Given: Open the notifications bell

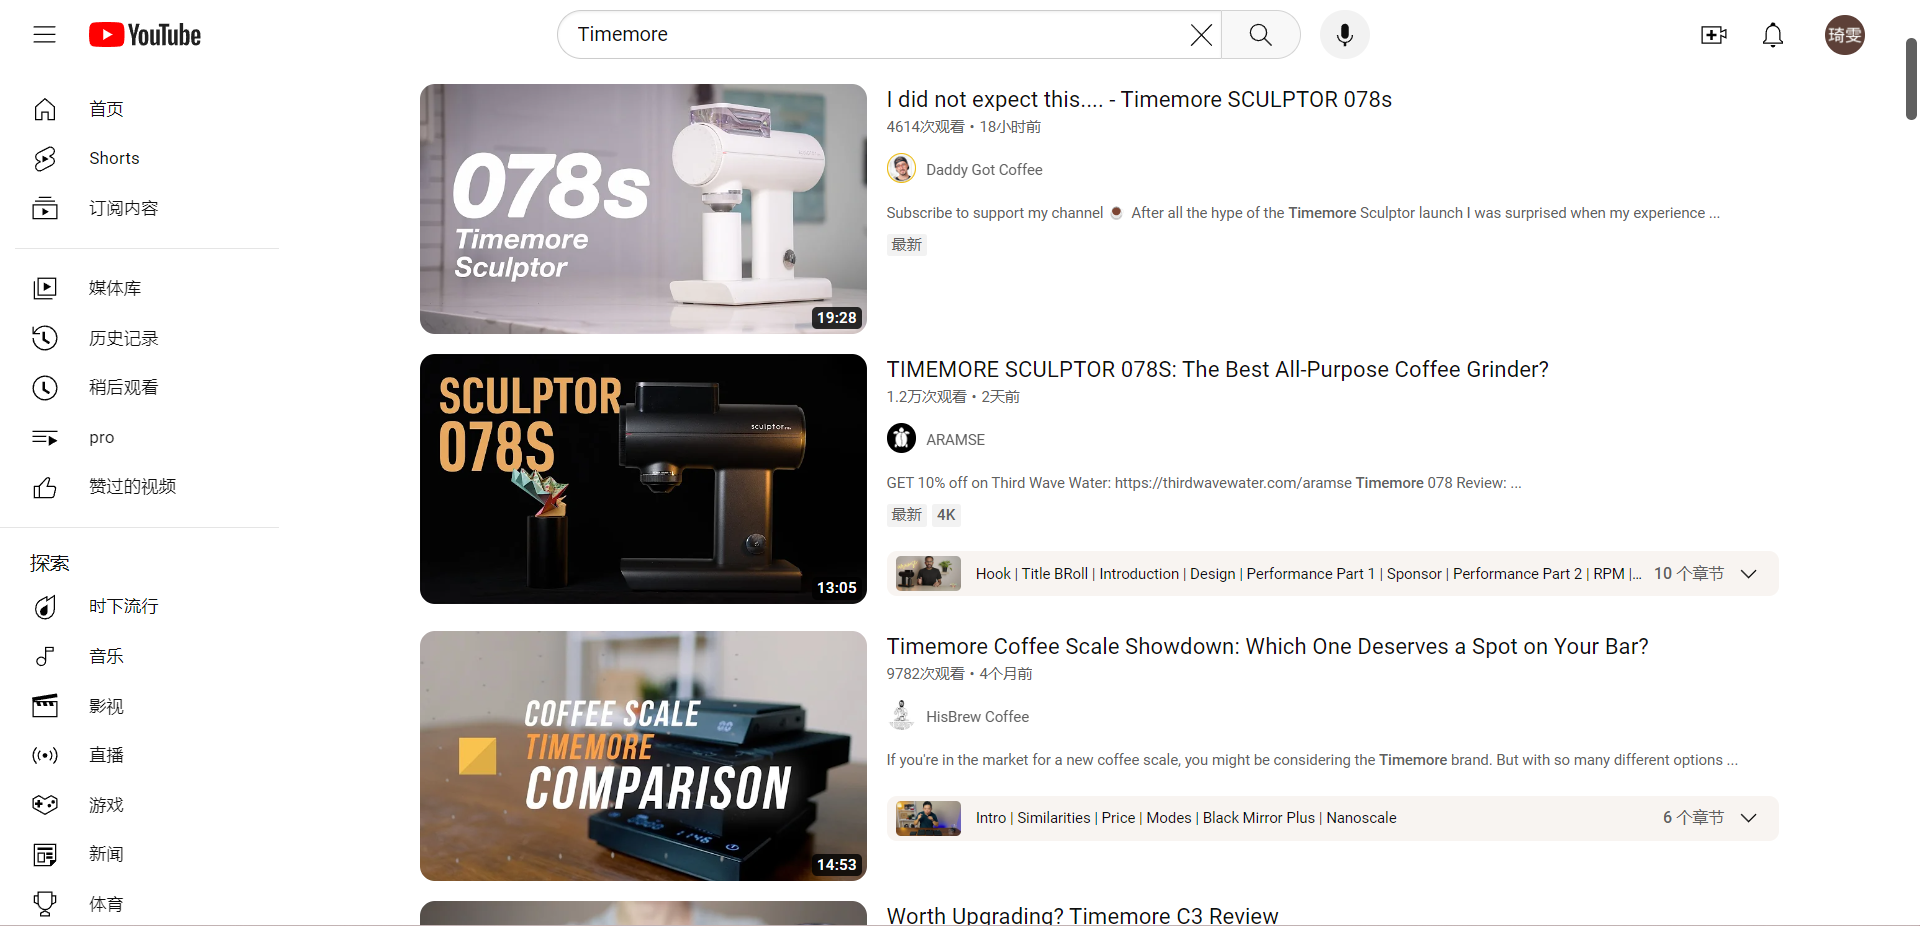Looking at the screenshot, I should pos(1772,35).
